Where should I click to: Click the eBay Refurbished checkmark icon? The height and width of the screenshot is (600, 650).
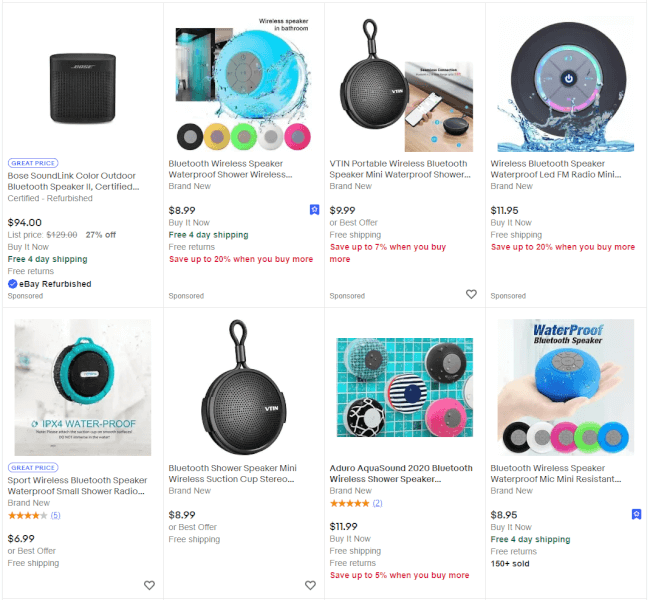13,284
